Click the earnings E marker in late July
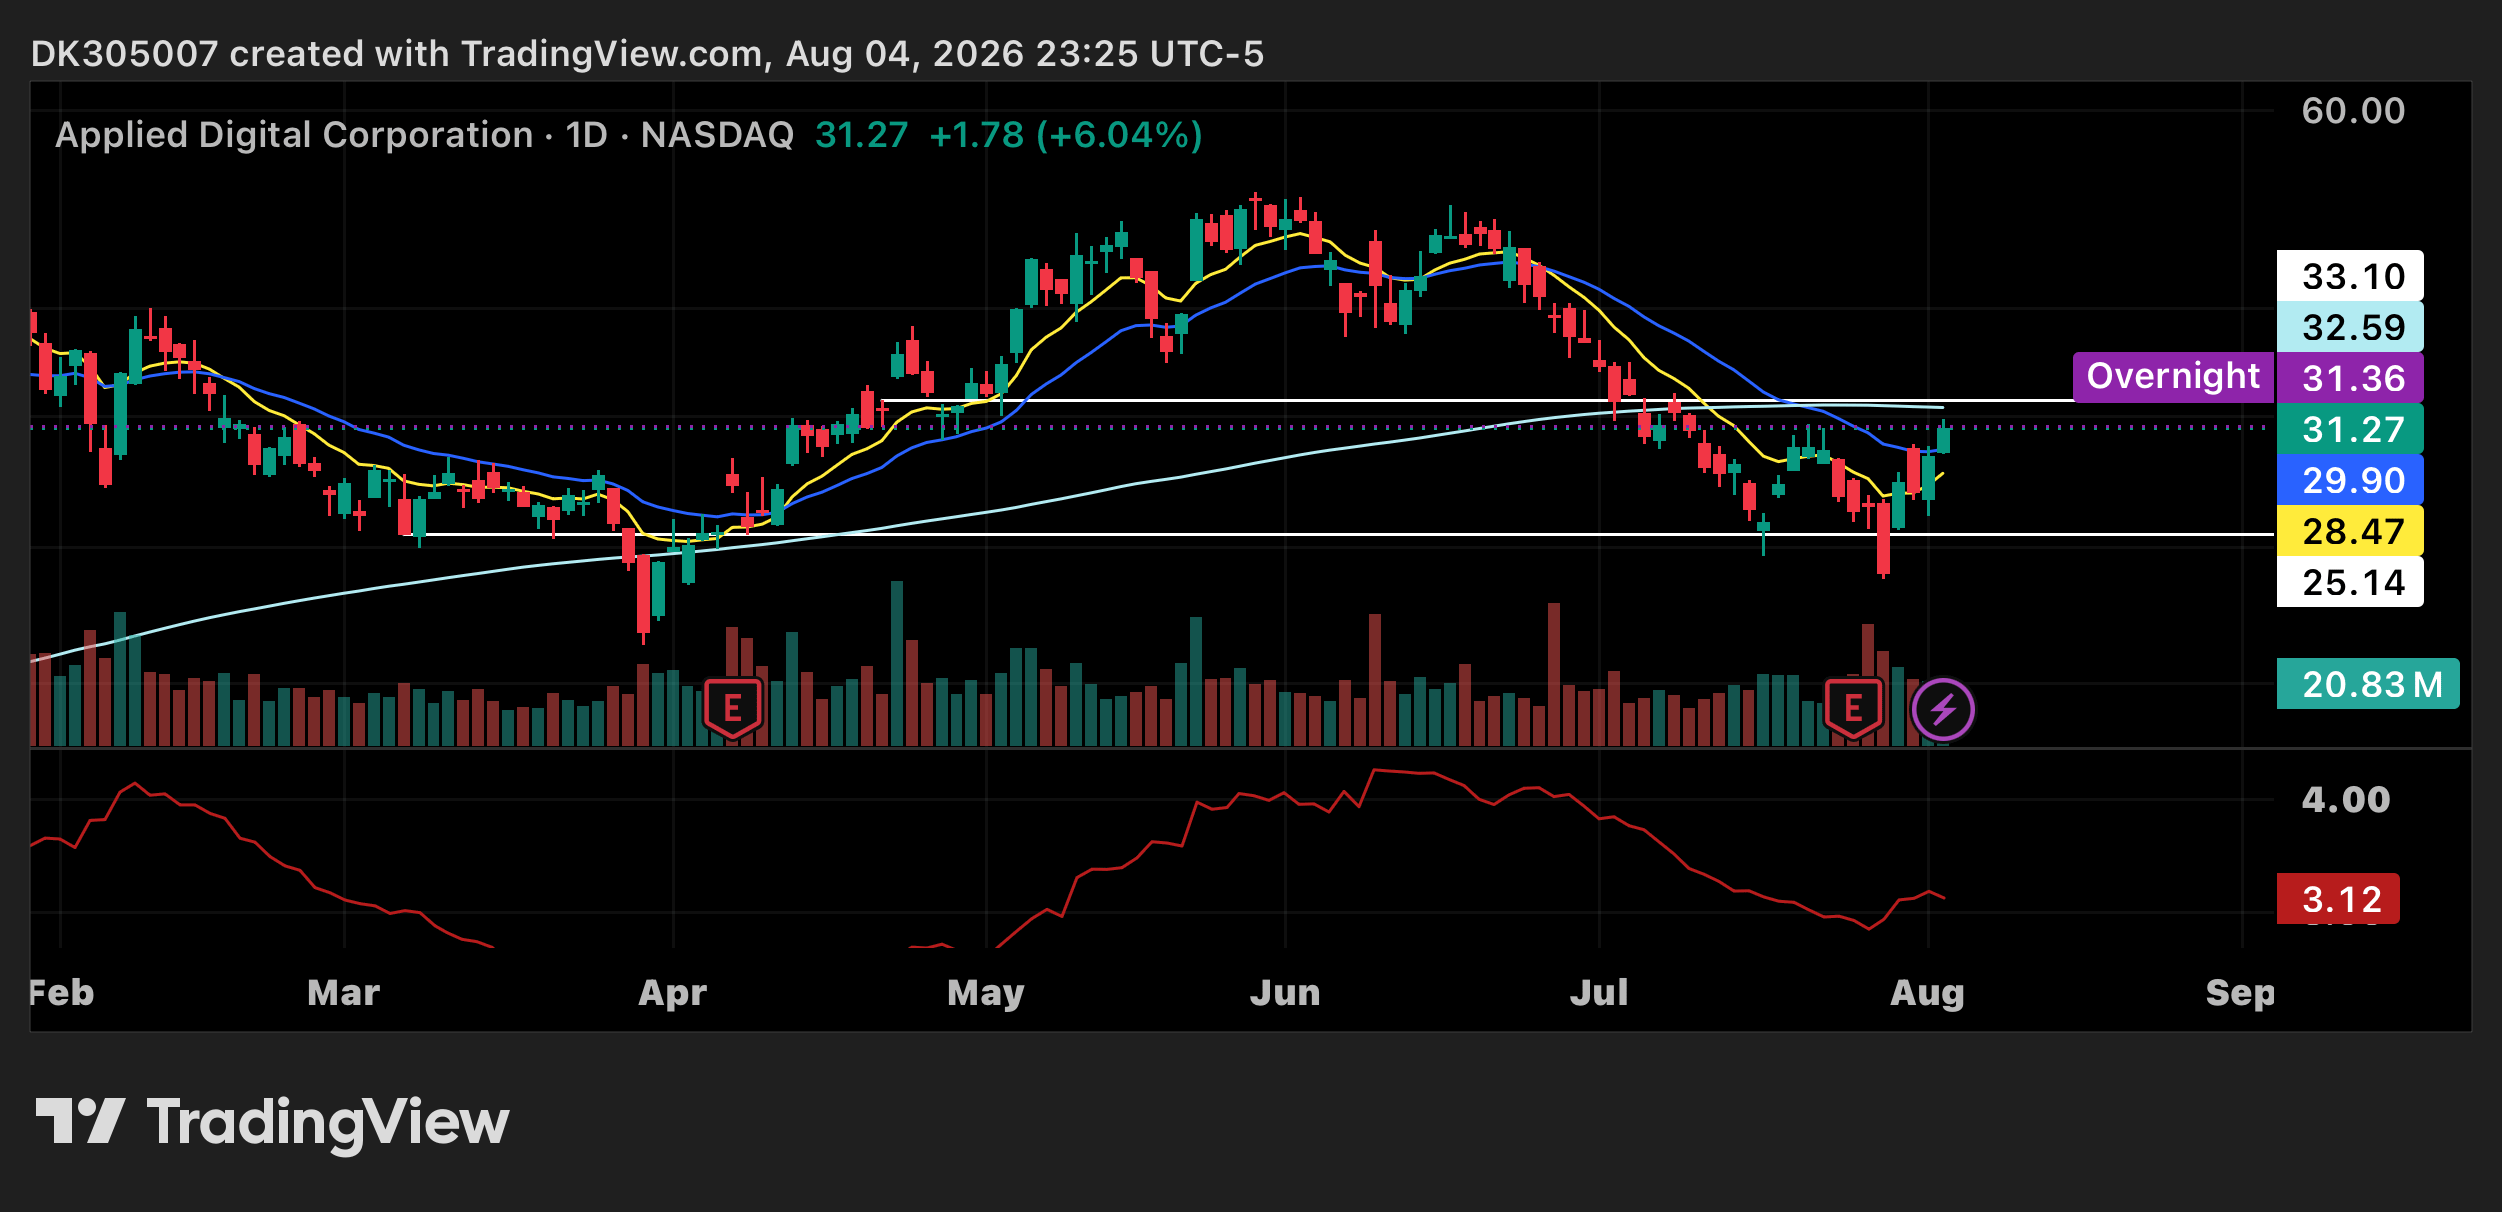Screen dimensions: 2502x1212 click(1853, 708)
